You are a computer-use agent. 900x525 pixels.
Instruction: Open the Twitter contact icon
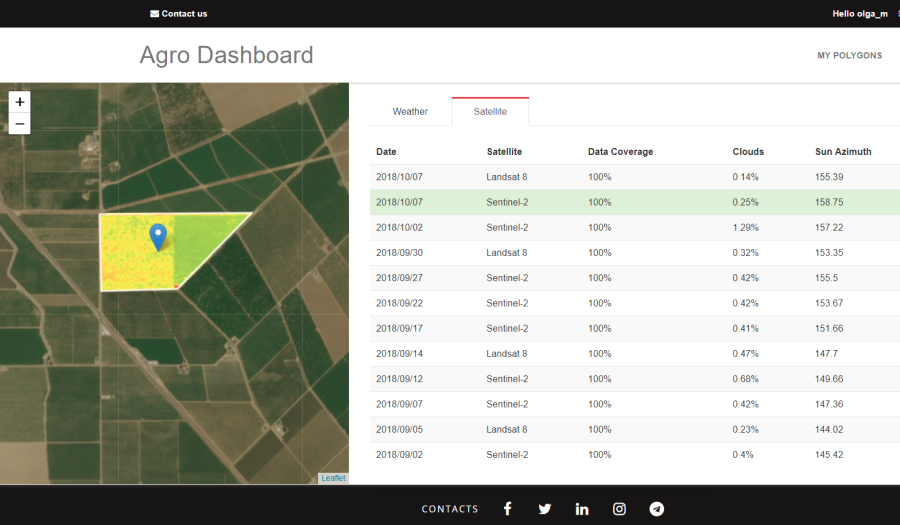click(x=545, y=509)
